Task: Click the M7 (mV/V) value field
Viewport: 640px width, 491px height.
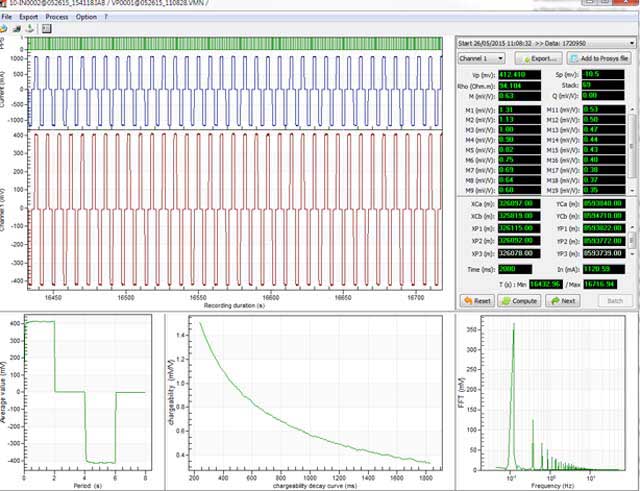Action: pyautogui.click(x=518, y=170)
